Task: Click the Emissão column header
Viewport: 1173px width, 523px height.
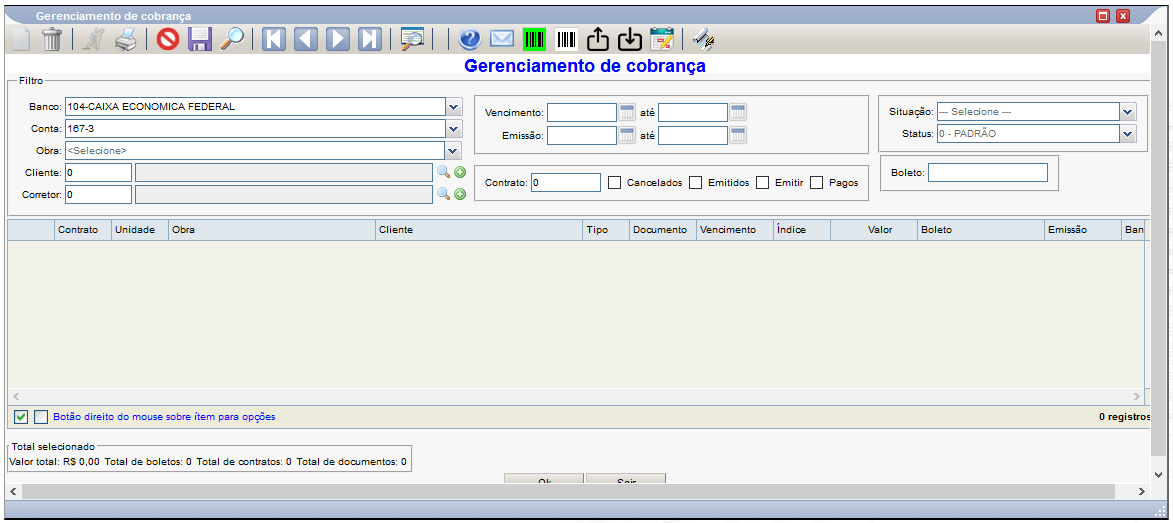Action: click(1082, 230)
